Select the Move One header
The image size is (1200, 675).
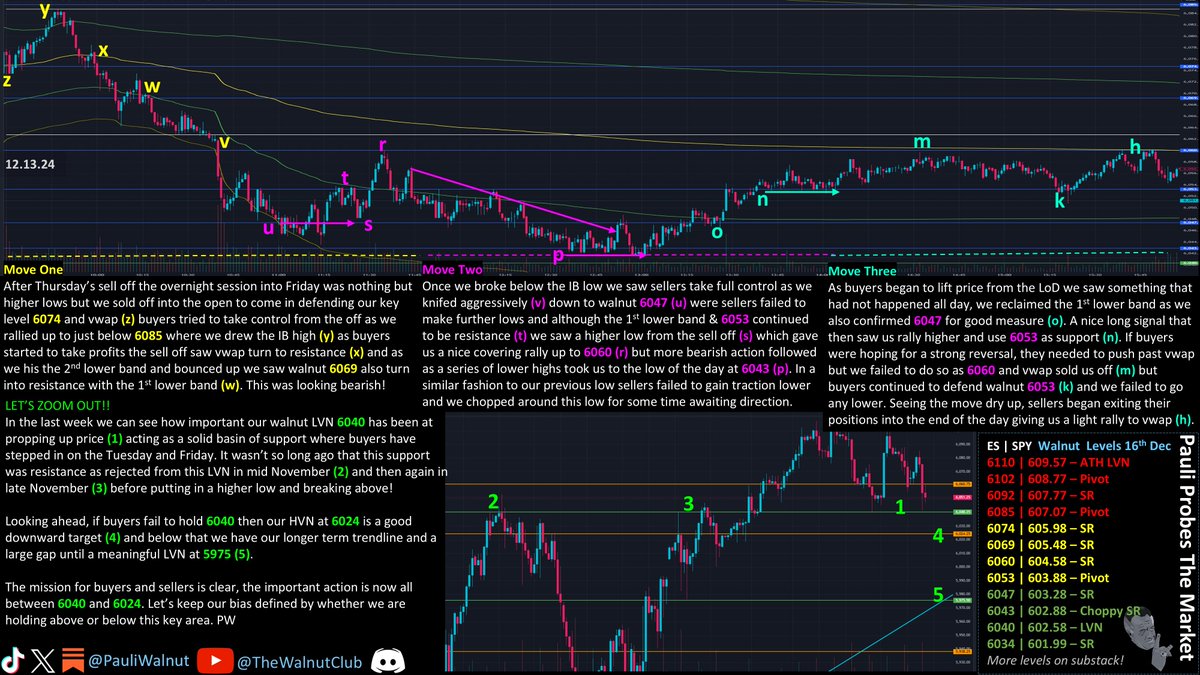coord(32,269)
